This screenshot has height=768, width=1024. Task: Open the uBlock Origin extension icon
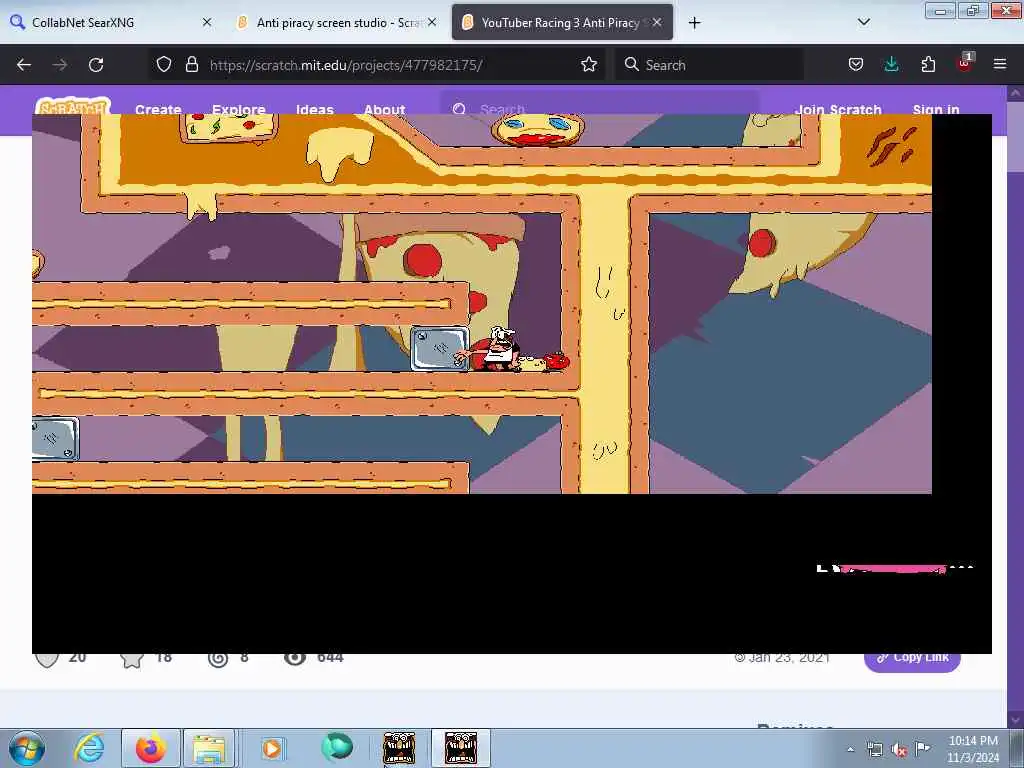coord(965,63)
